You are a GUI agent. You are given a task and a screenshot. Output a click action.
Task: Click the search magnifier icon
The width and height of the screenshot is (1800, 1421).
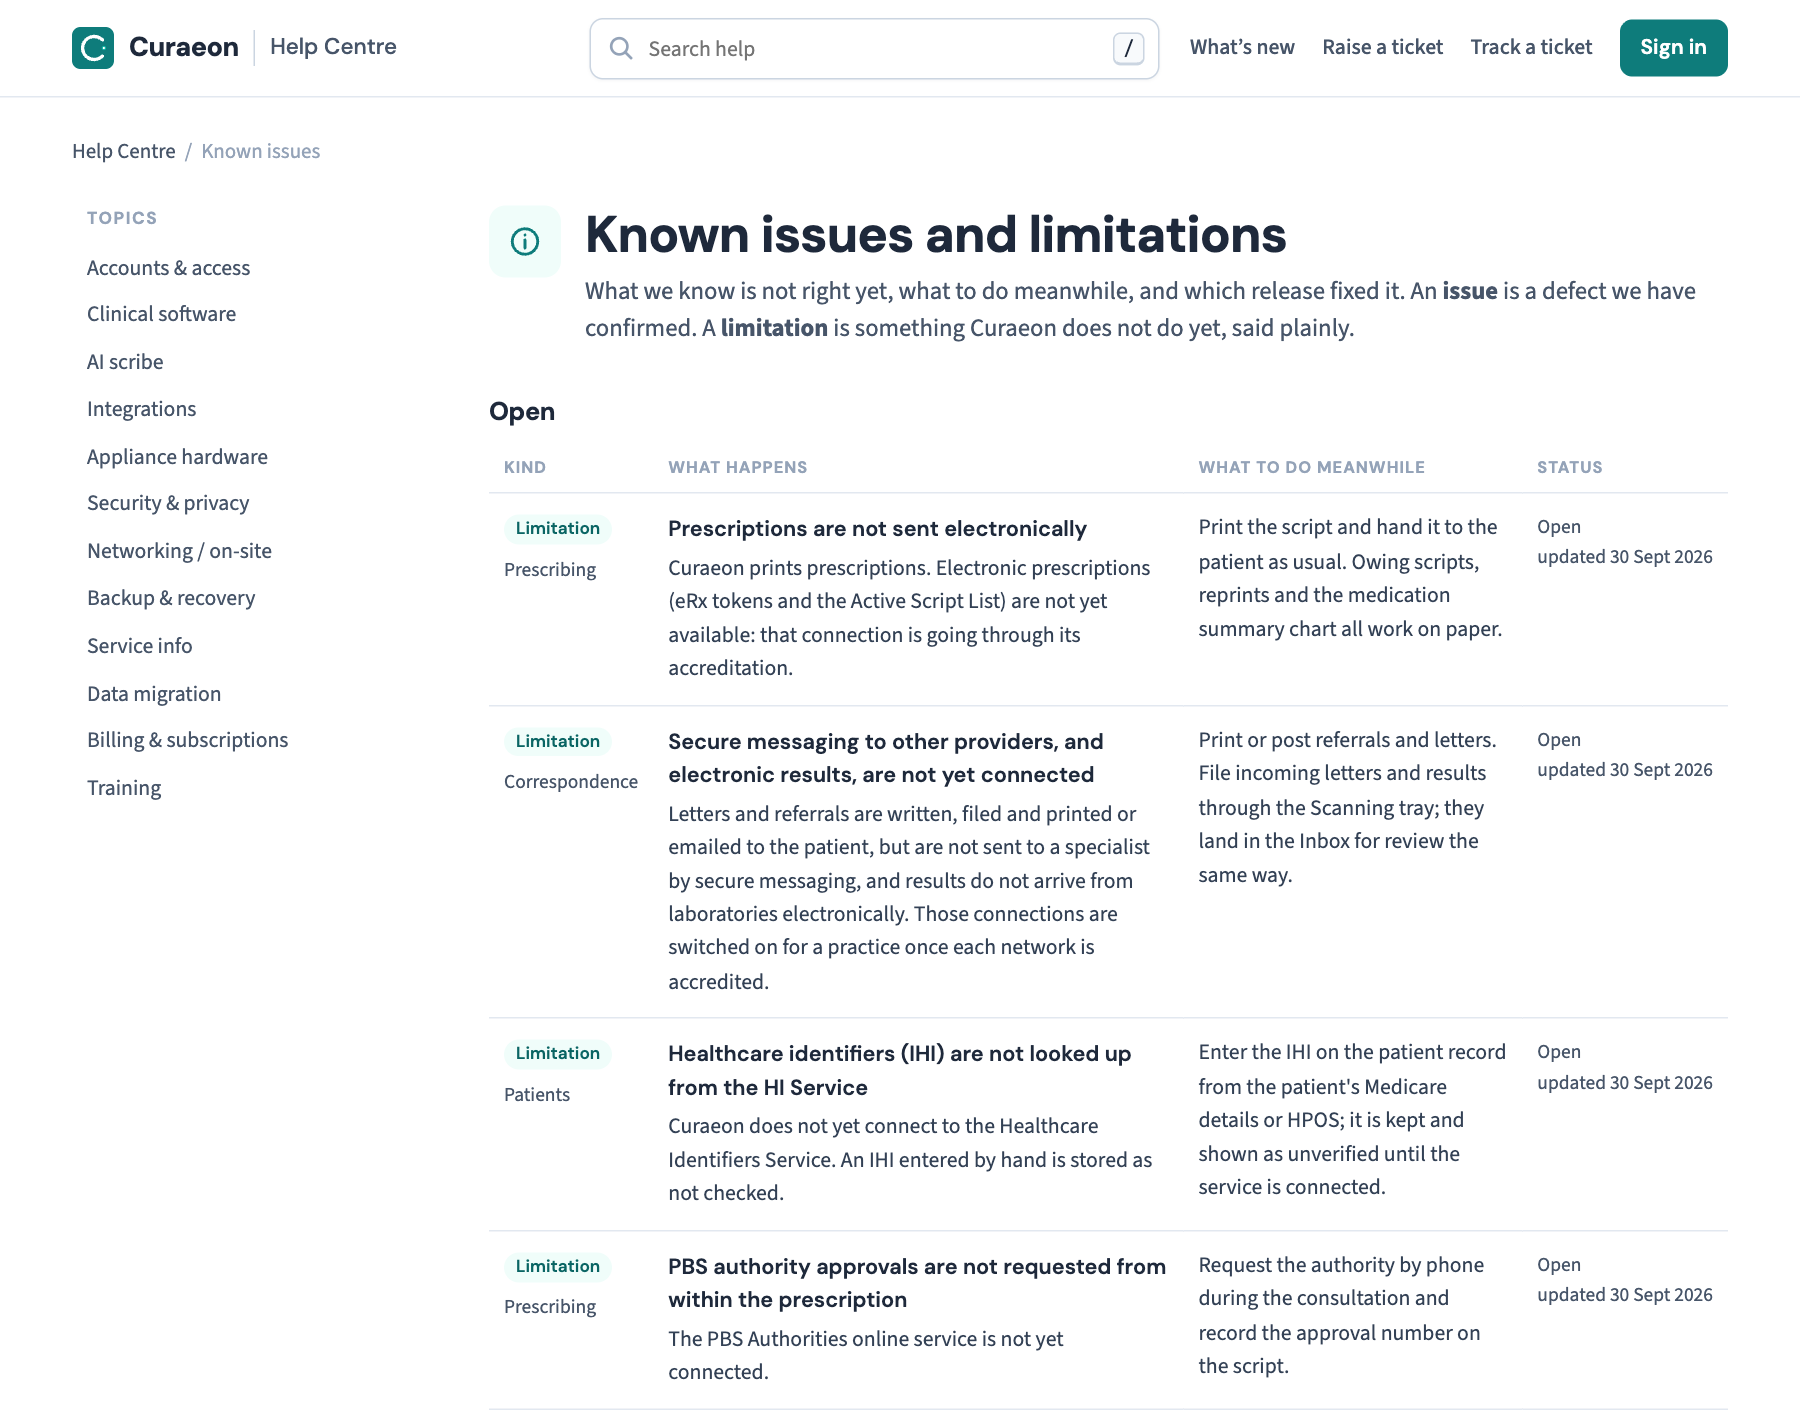pos(621,48)
